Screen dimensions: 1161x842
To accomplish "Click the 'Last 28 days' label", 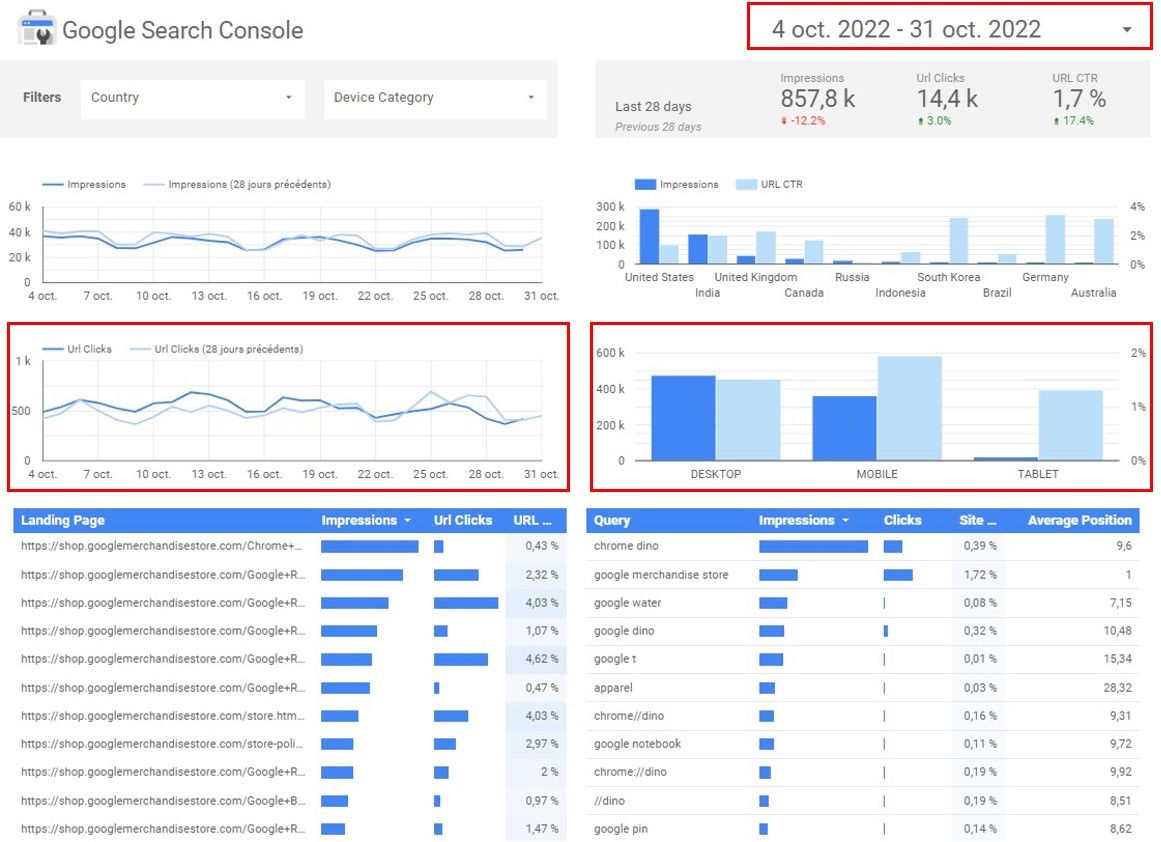I will (x=653, y=107).
